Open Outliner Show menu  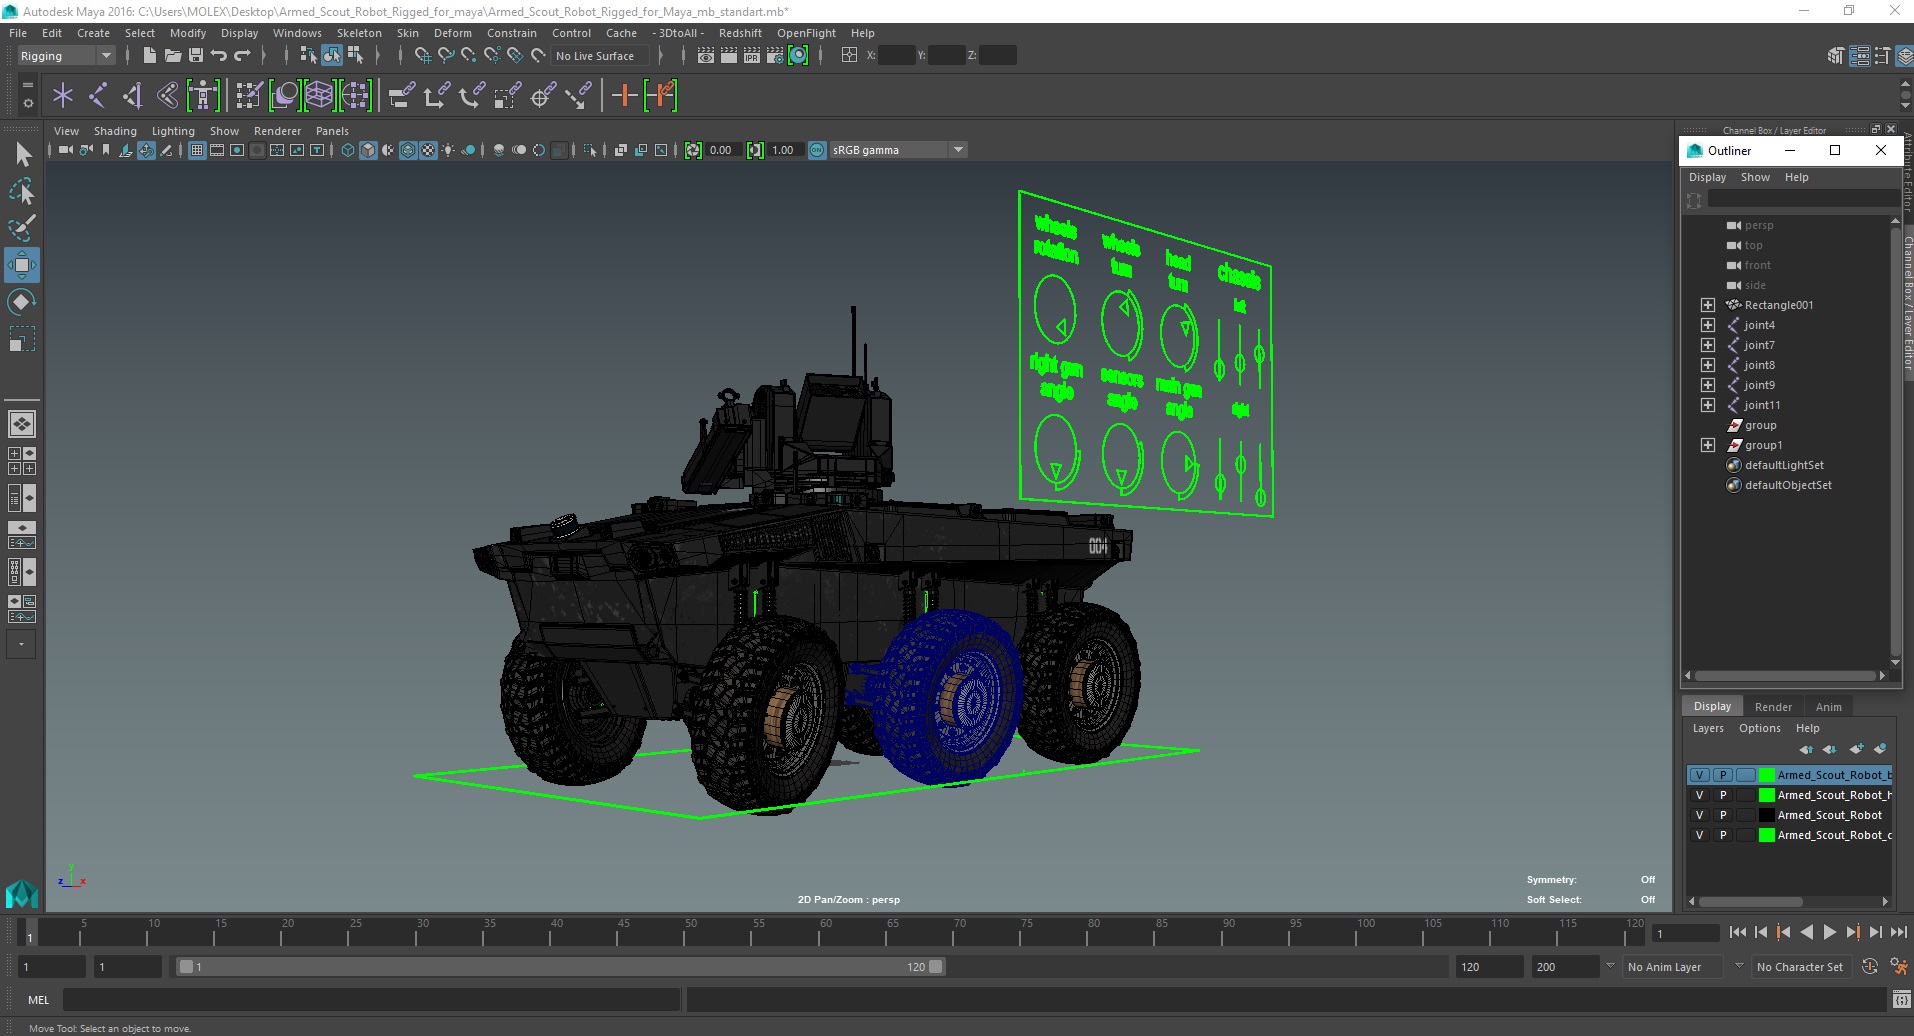point(1755,177)
